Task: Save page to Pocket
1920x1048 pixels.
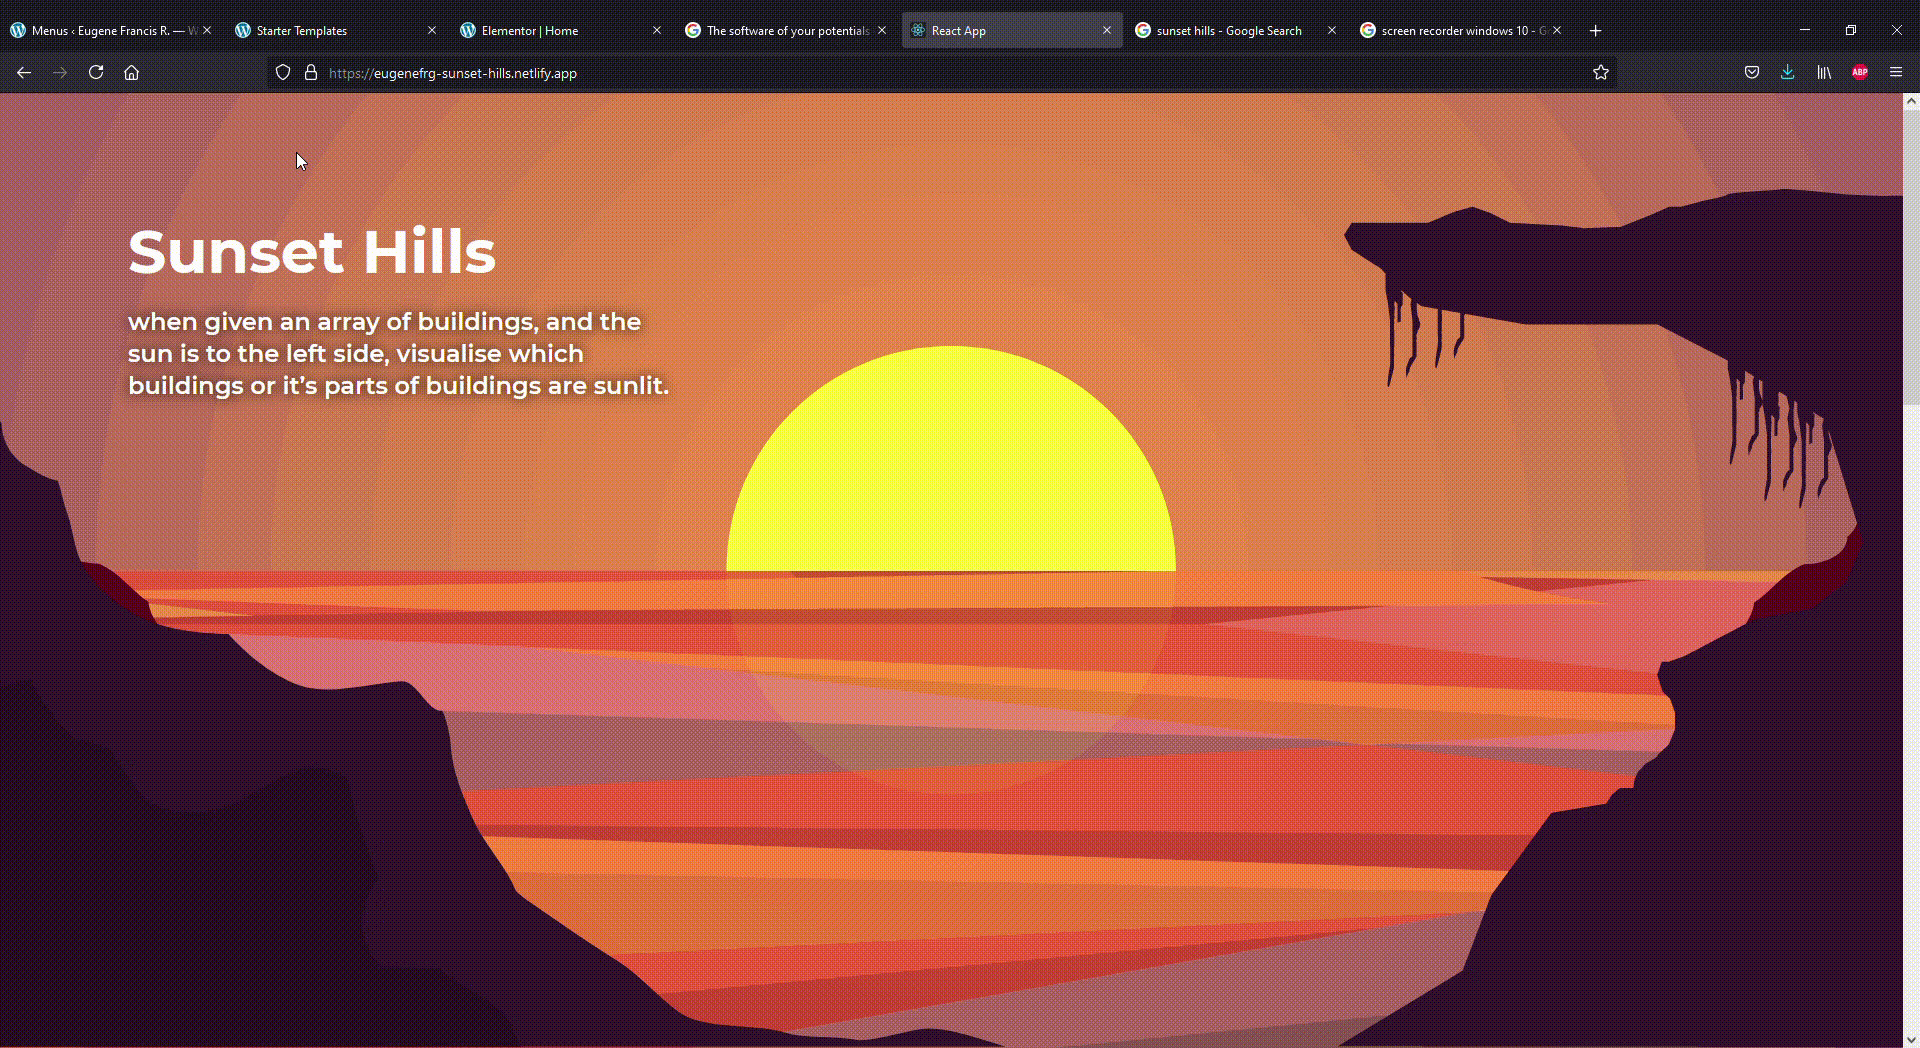Action: 1752,72
